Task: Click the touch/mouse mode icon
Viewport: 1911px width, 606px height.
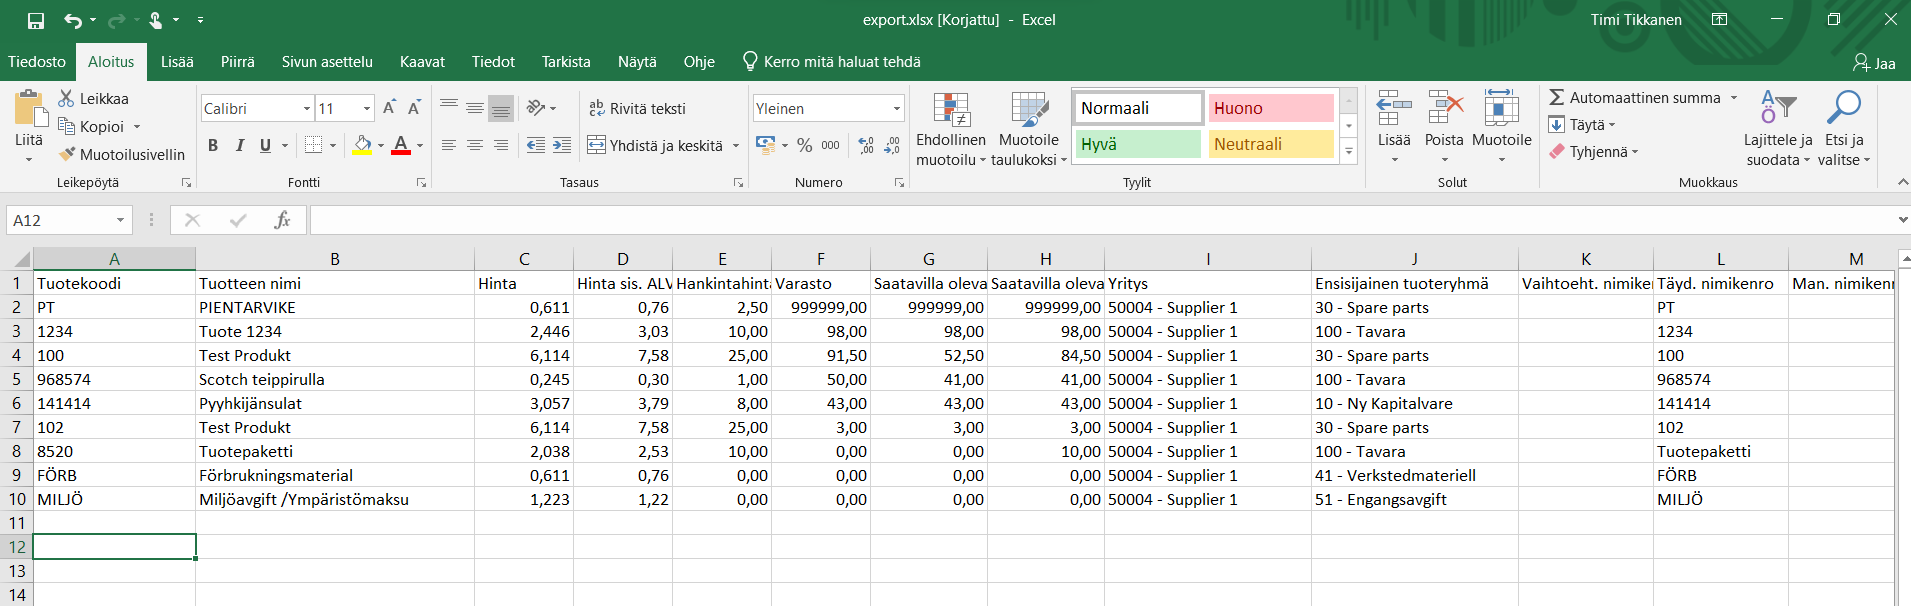Action: pos(156,20)
